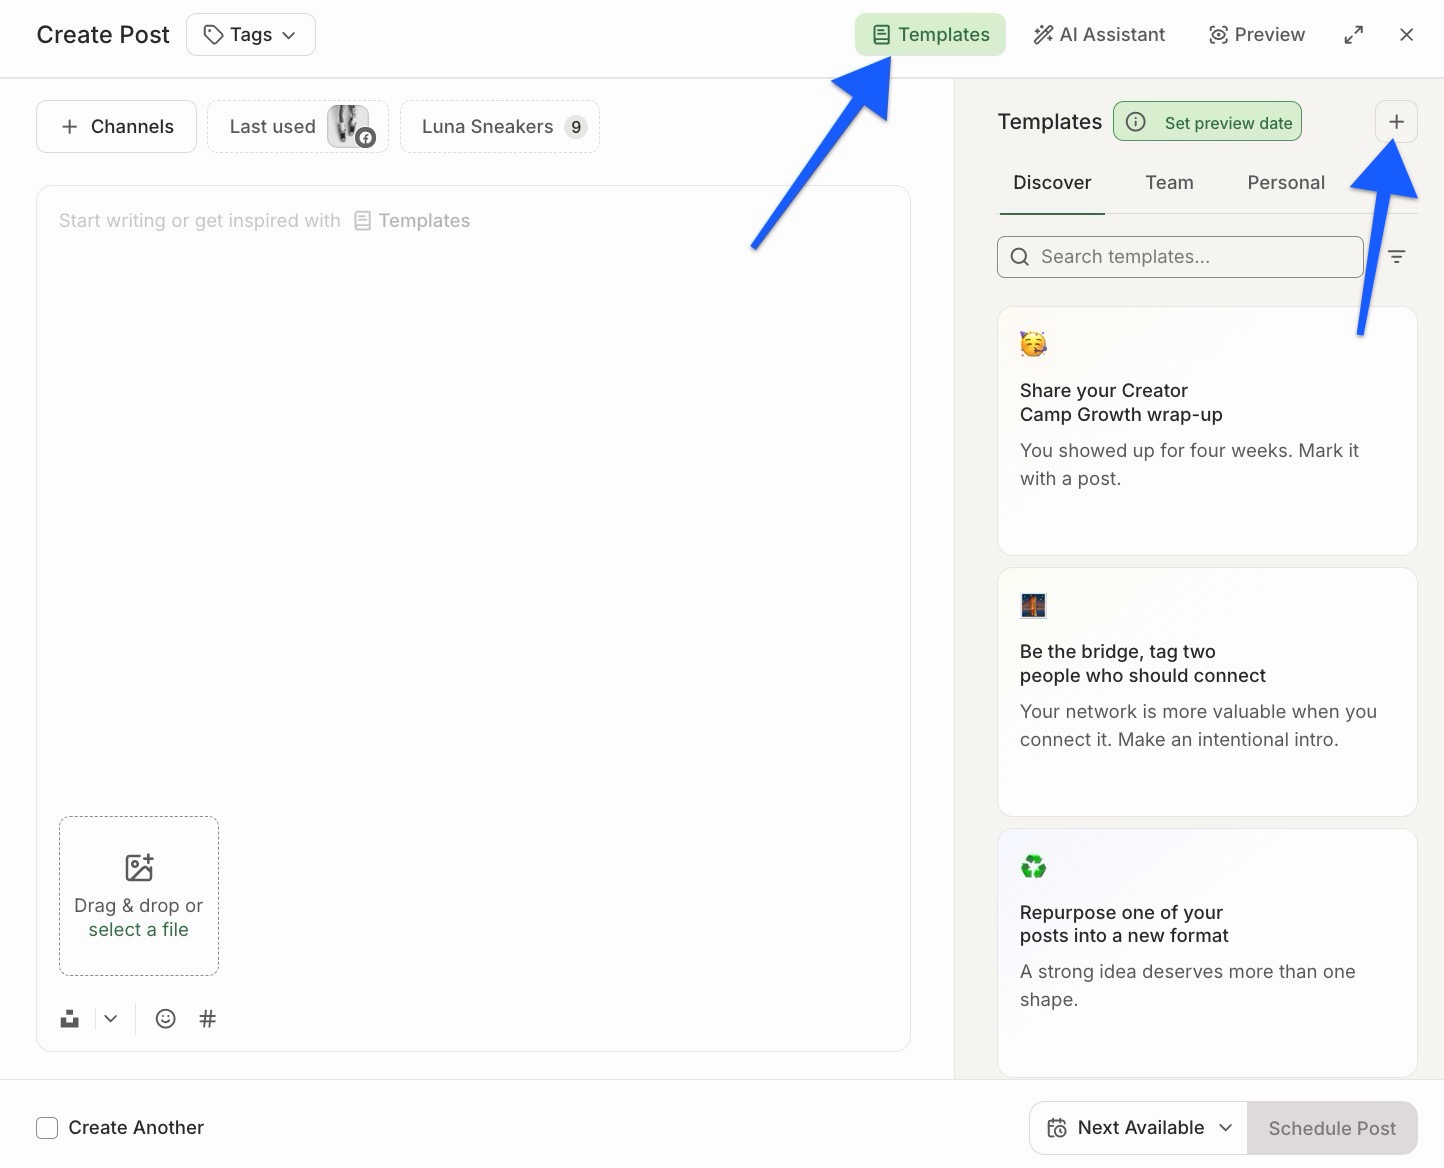Expand the composer to full screen
This screenshot has height=1168, width=1444.
pos(1353,35)
